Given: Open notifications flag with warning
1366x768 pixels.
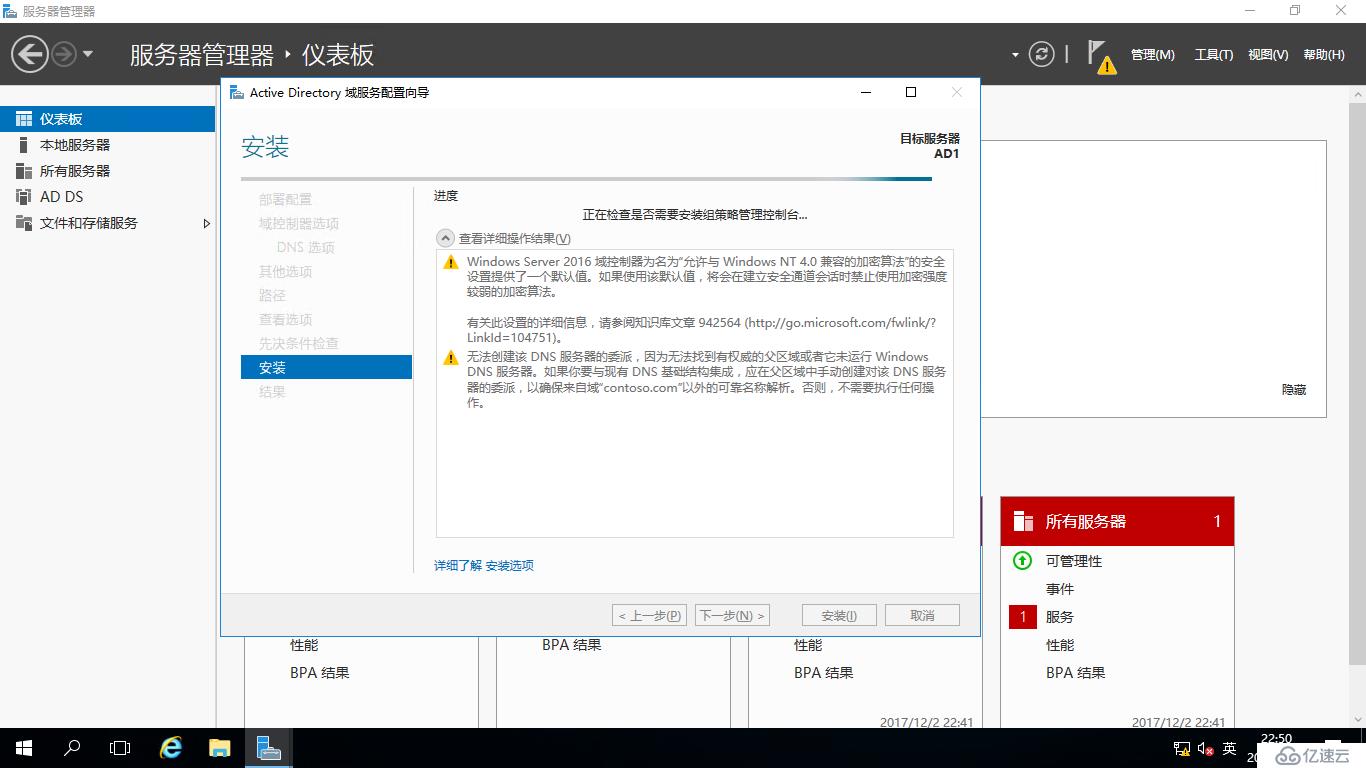Looking at the screenshot, I should pos(1102,56).
